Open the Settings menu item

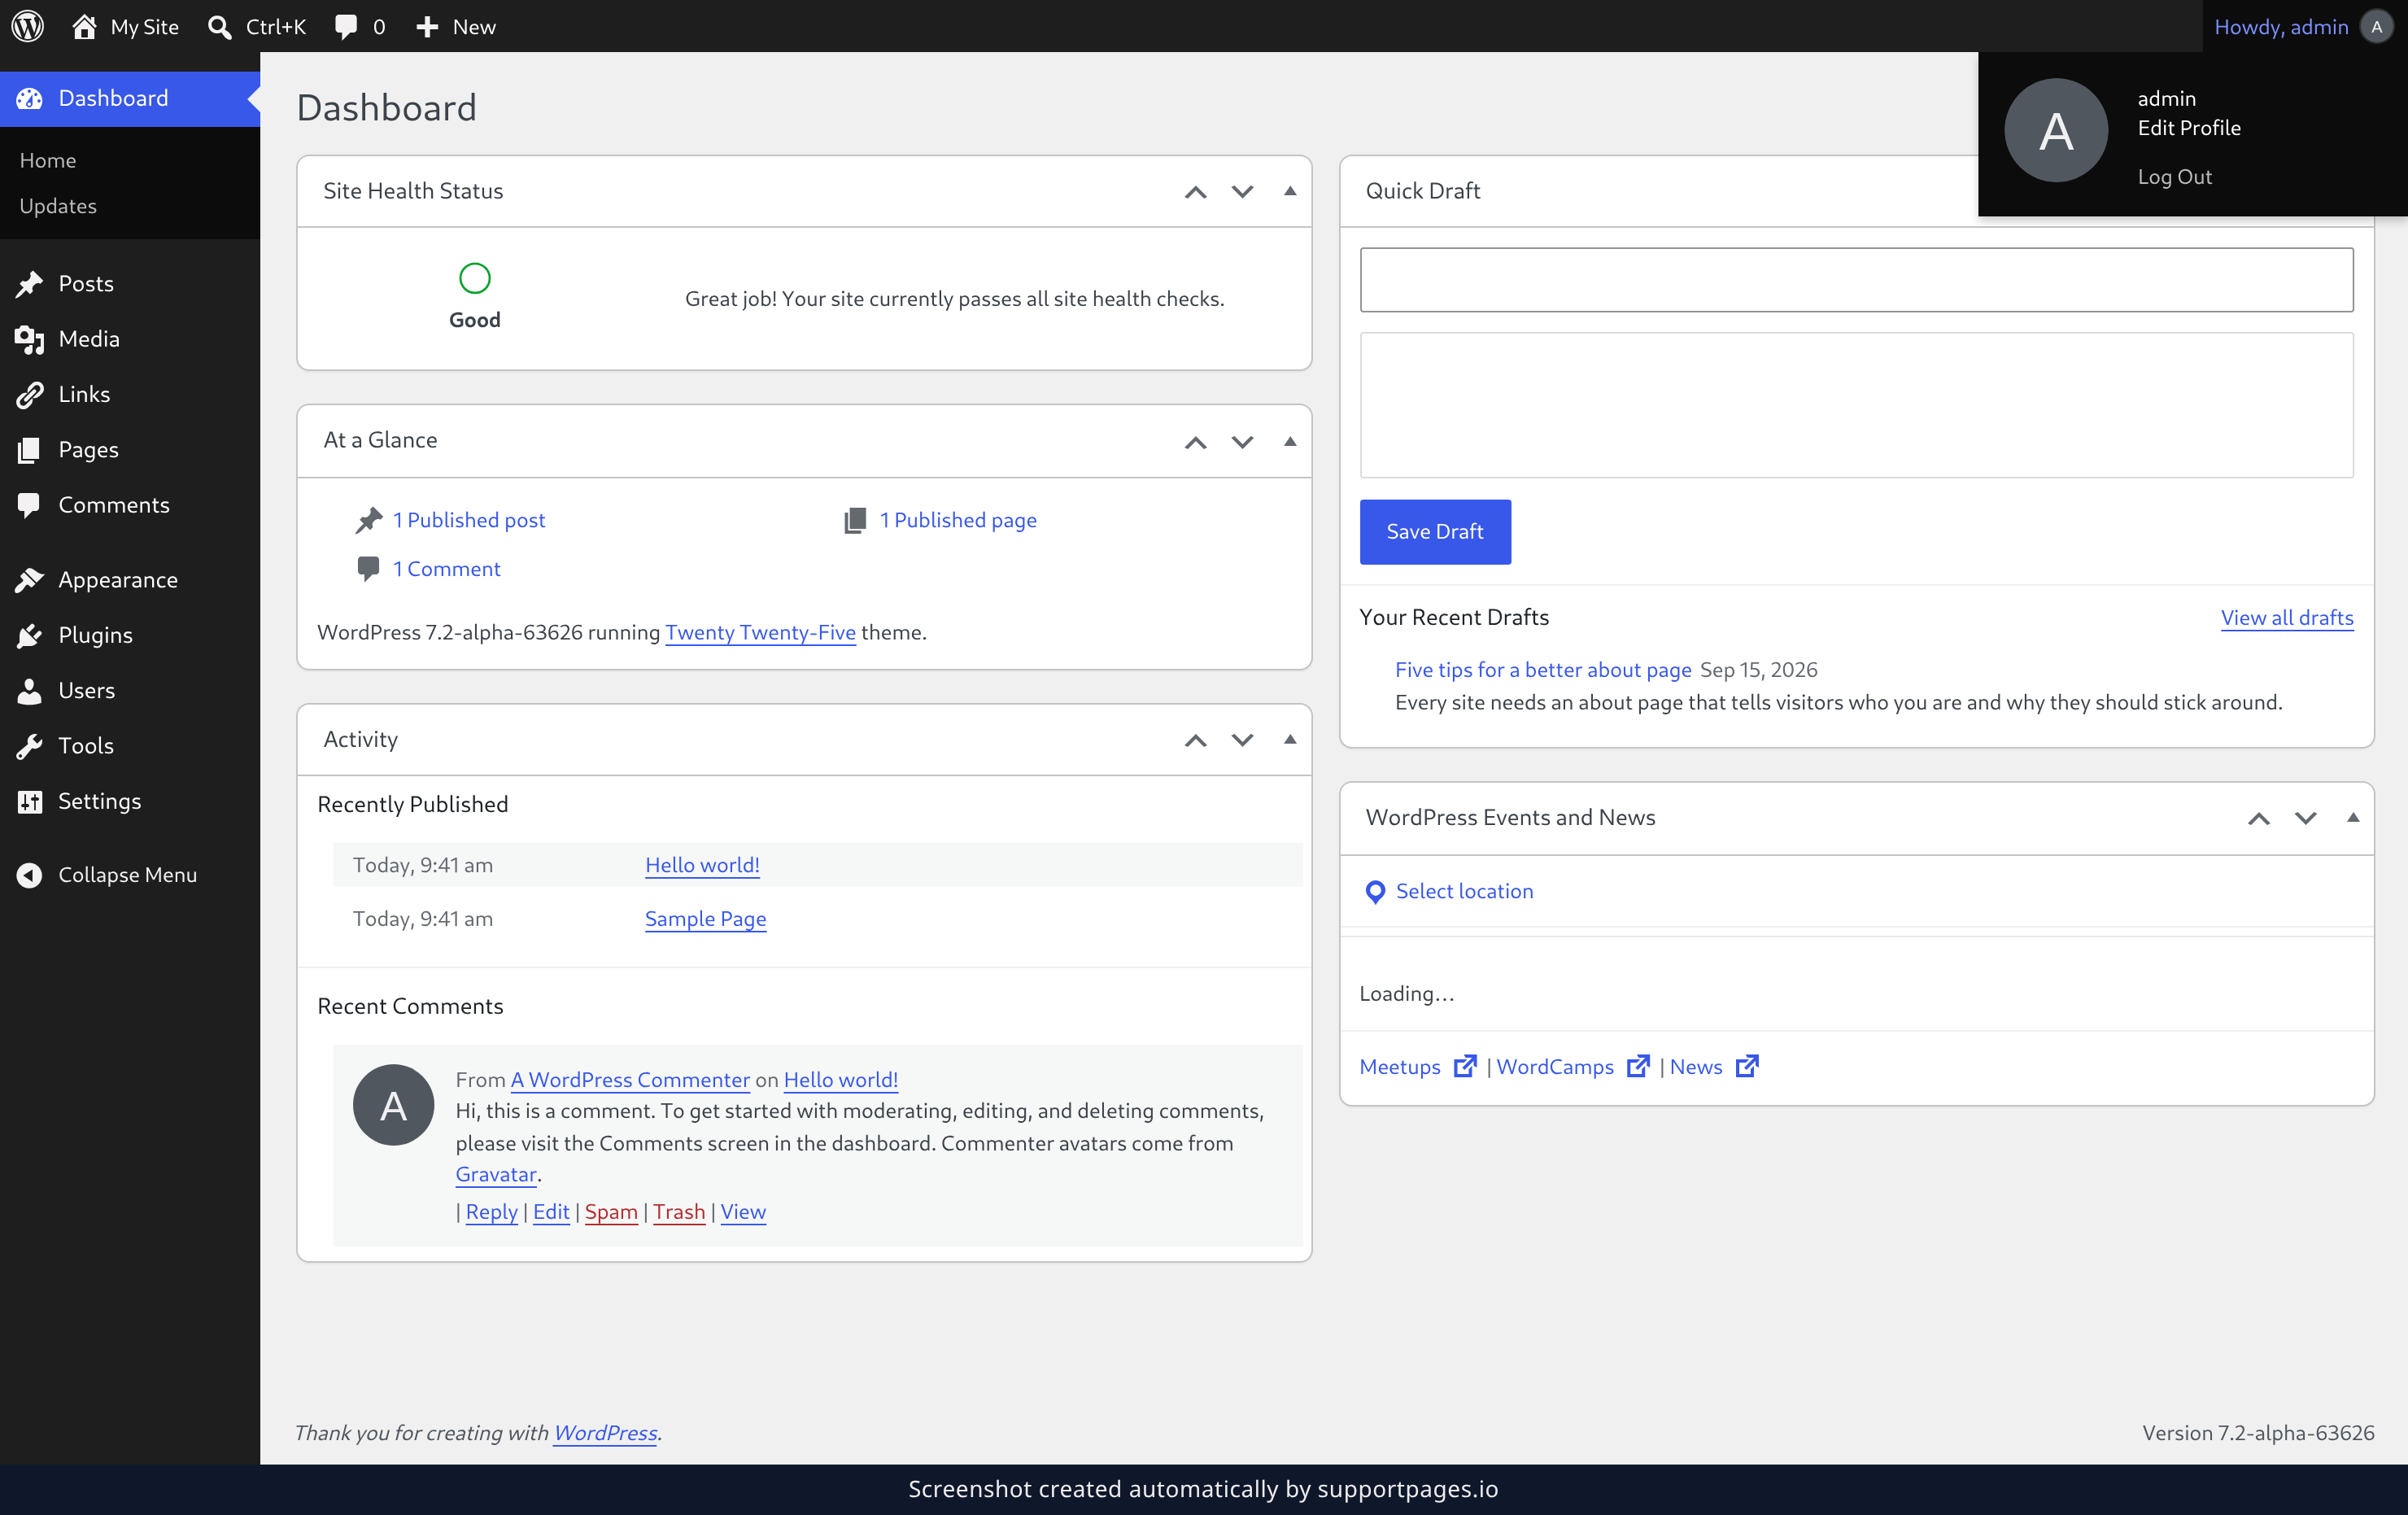coord(130,801)
